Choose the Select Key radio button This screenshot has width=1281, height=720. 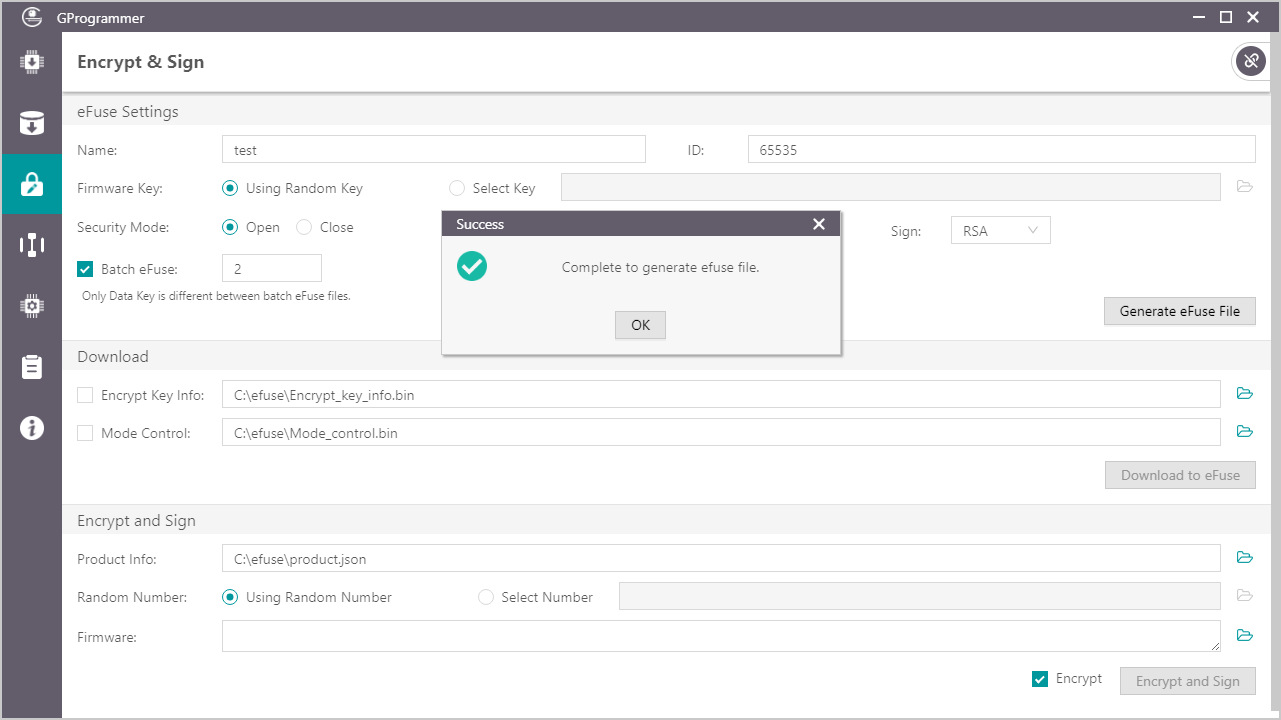point(457,188)
